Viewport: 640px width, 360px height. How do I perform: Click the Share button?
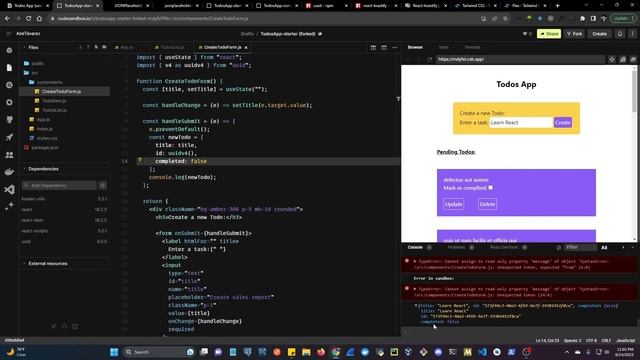[x=549, y=34]
